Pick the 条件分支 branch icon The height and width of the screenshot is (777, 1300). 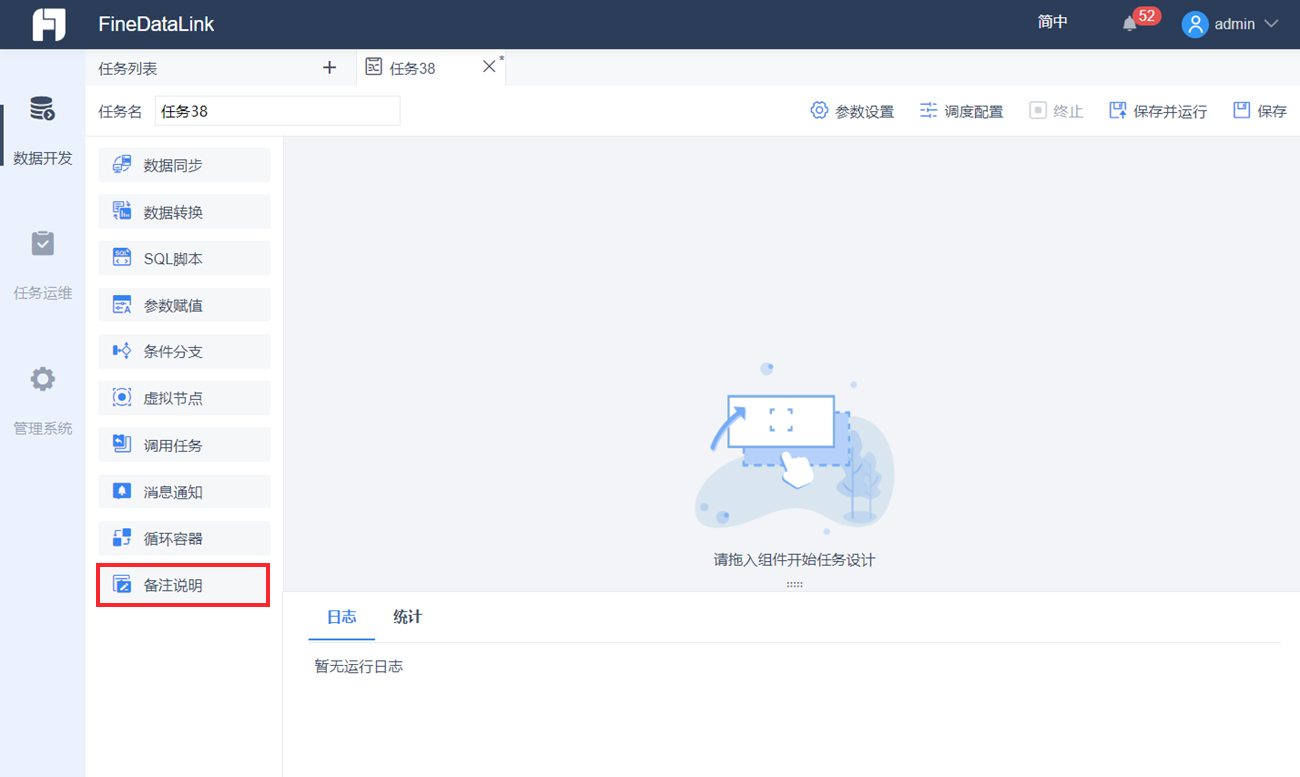pos(122,351)
